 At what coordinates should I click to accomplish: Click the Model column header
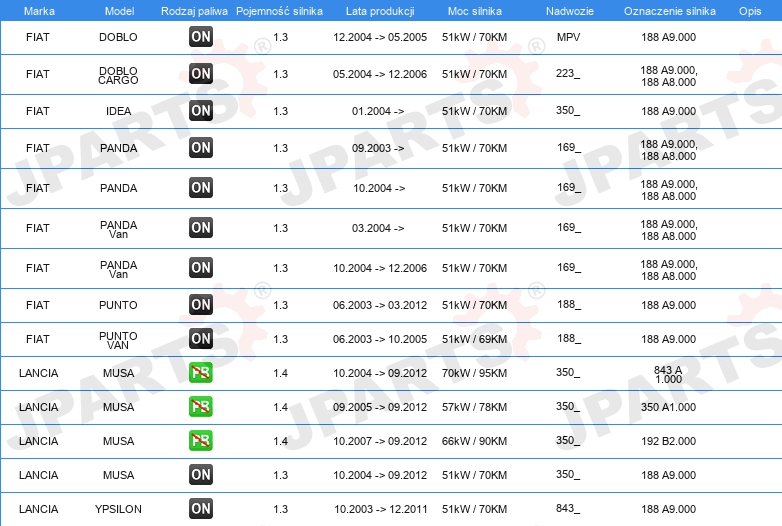coord(119,11)
